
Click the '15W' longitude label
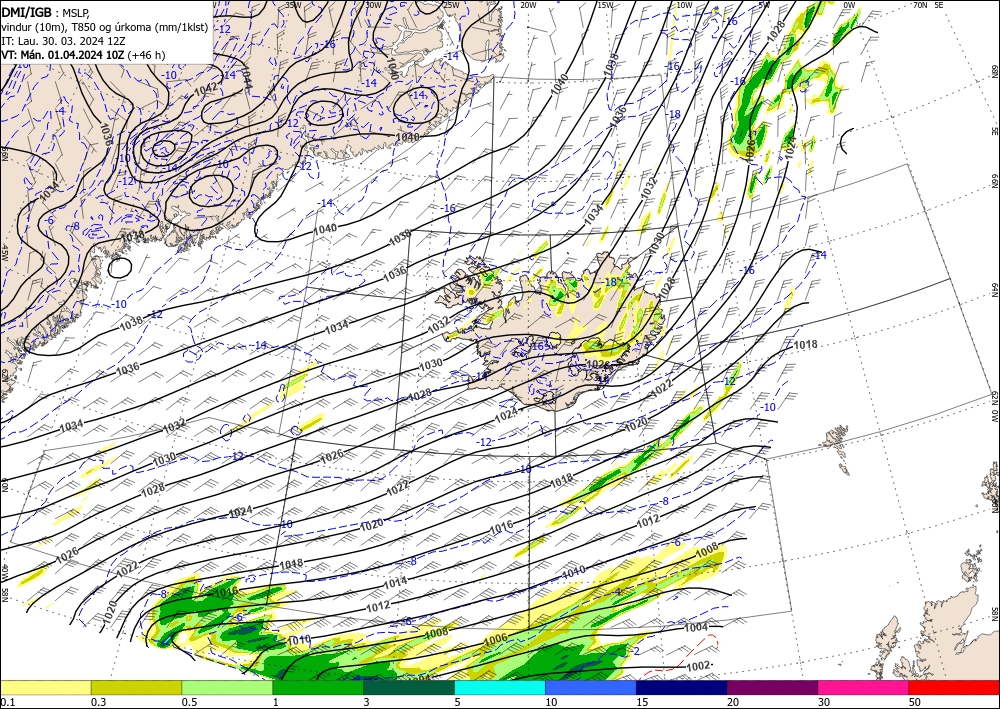click(x=605, y=5)
